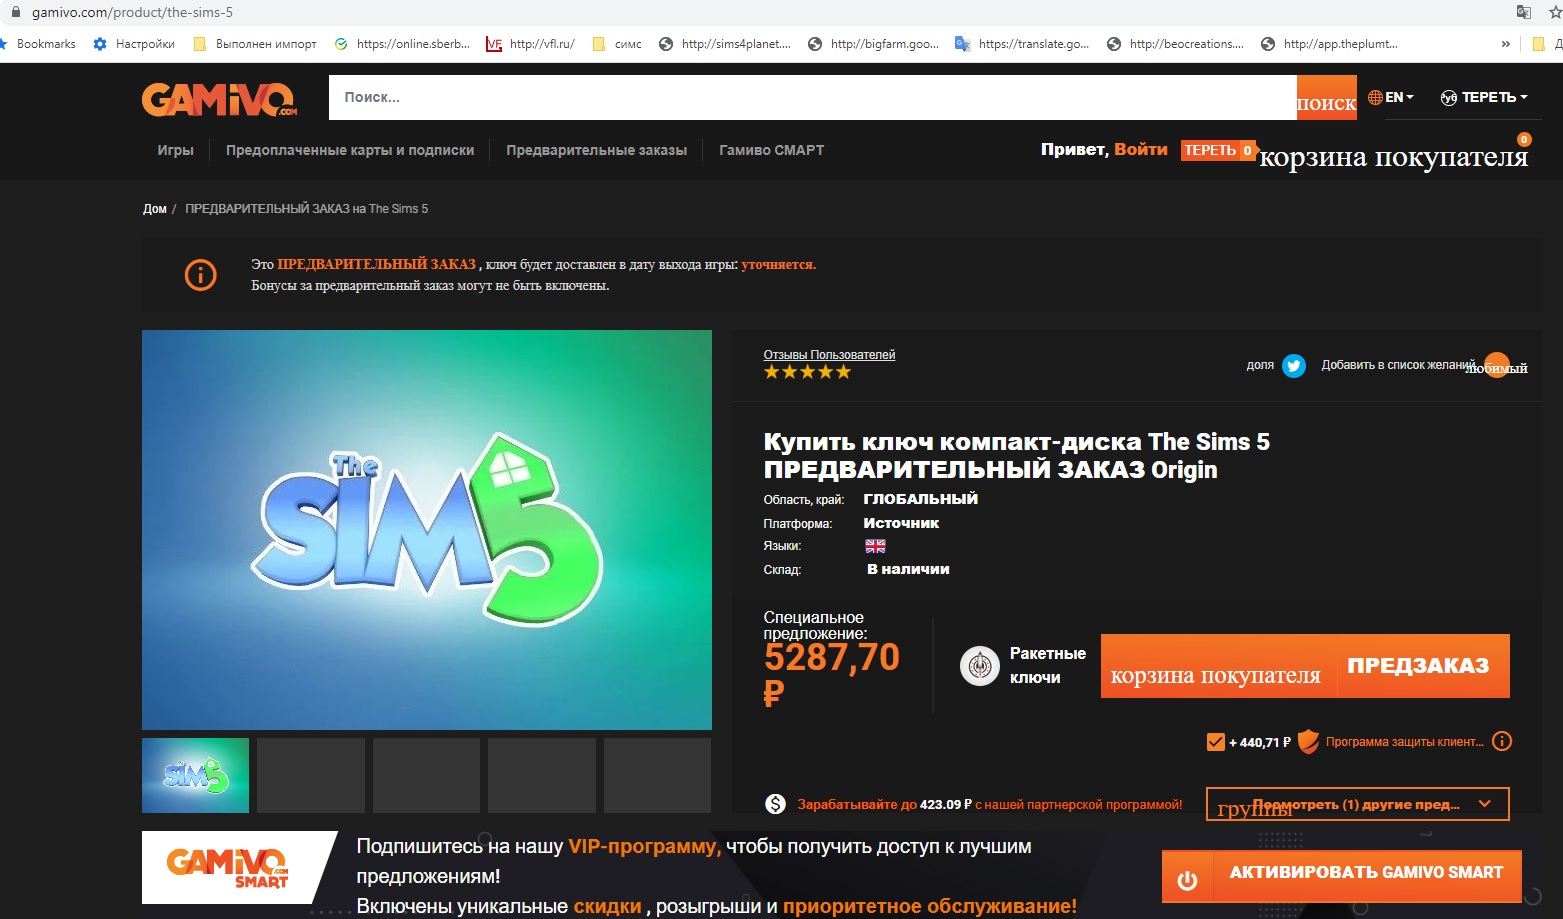Uncheck the +440,71 ₽ protection checkbox

[x=1215, y=742]
